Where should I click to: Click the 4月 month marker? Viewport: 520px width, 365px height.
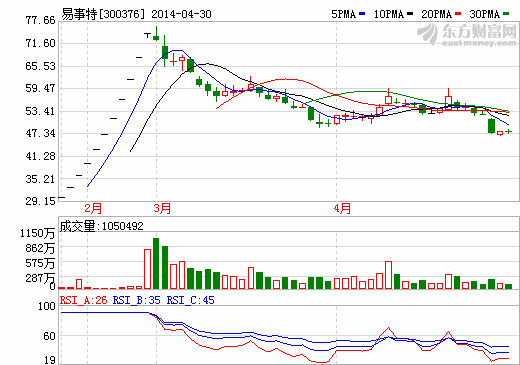coord(342,209)
